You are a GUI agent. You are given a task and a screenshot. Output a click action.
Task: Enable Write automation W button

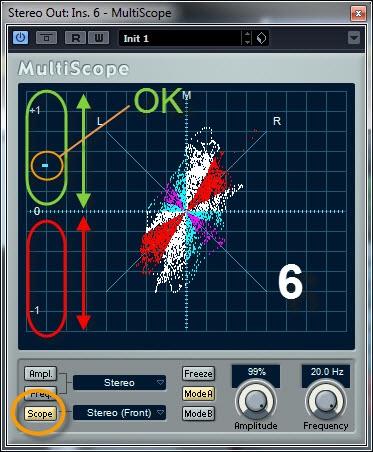pyautogui.click(x=99, y=38)
